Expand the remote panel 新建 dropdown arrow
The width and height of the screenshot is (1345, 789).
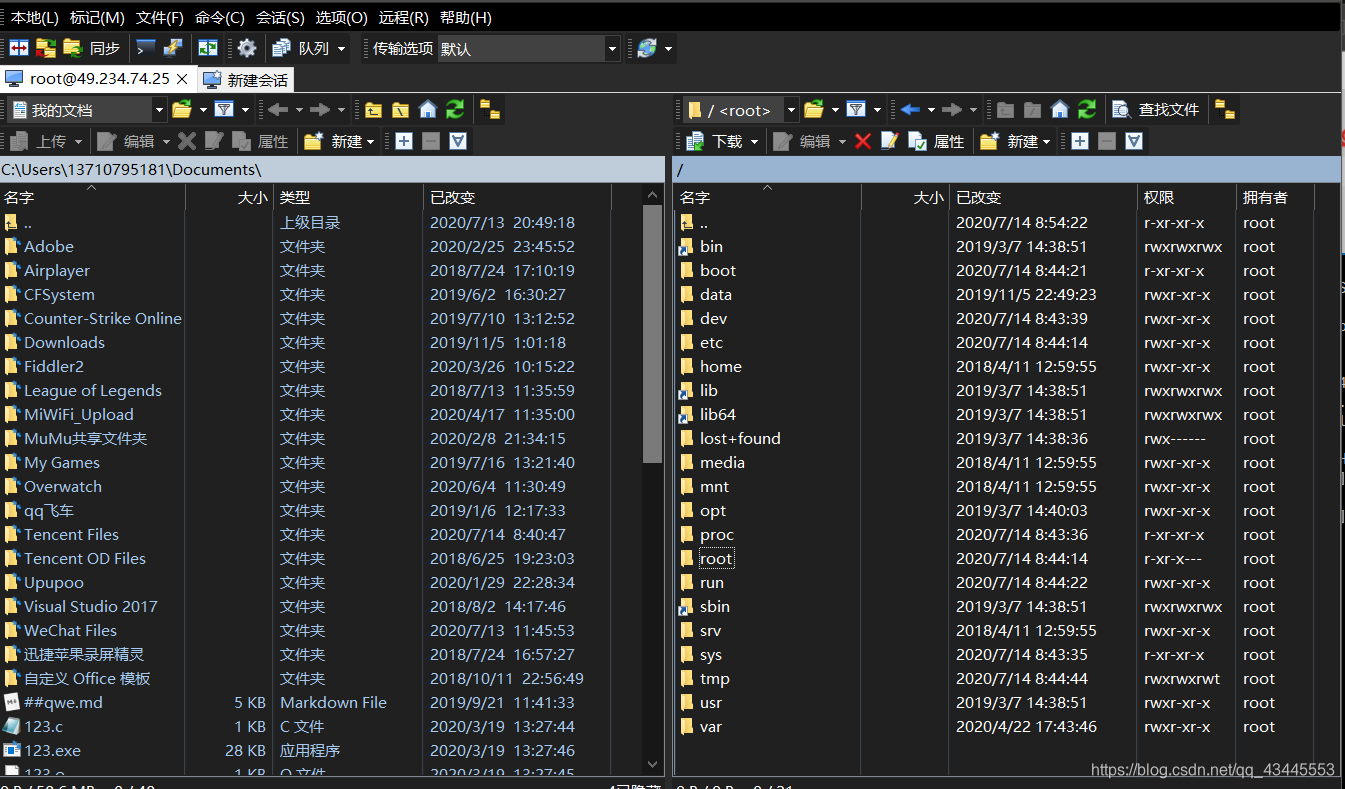click(1047, 142)
